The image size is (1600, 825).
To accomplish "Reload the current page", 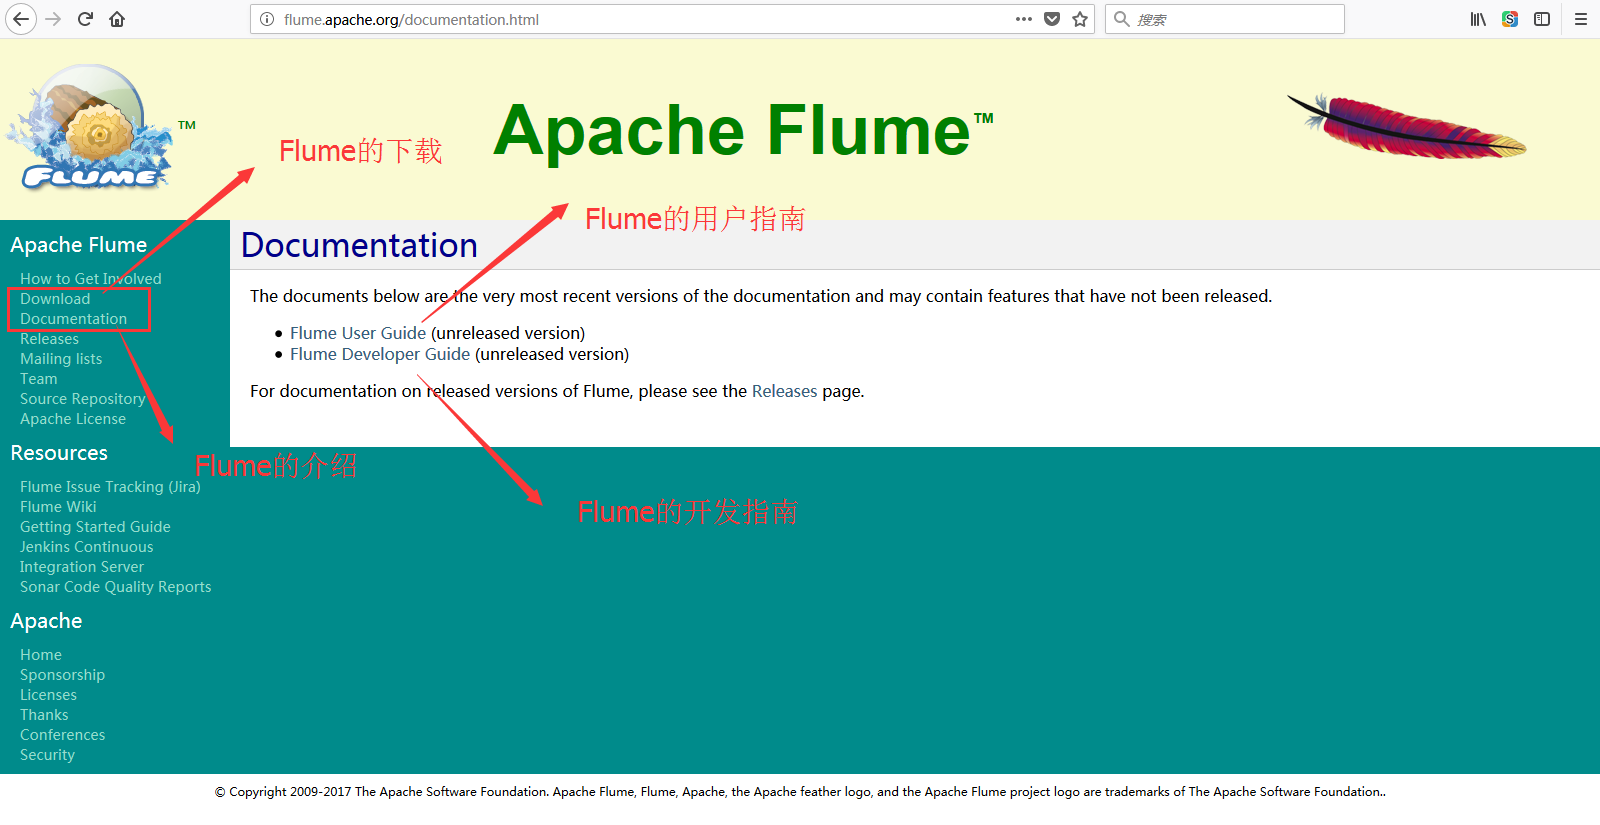I will (x=85, y=19).
